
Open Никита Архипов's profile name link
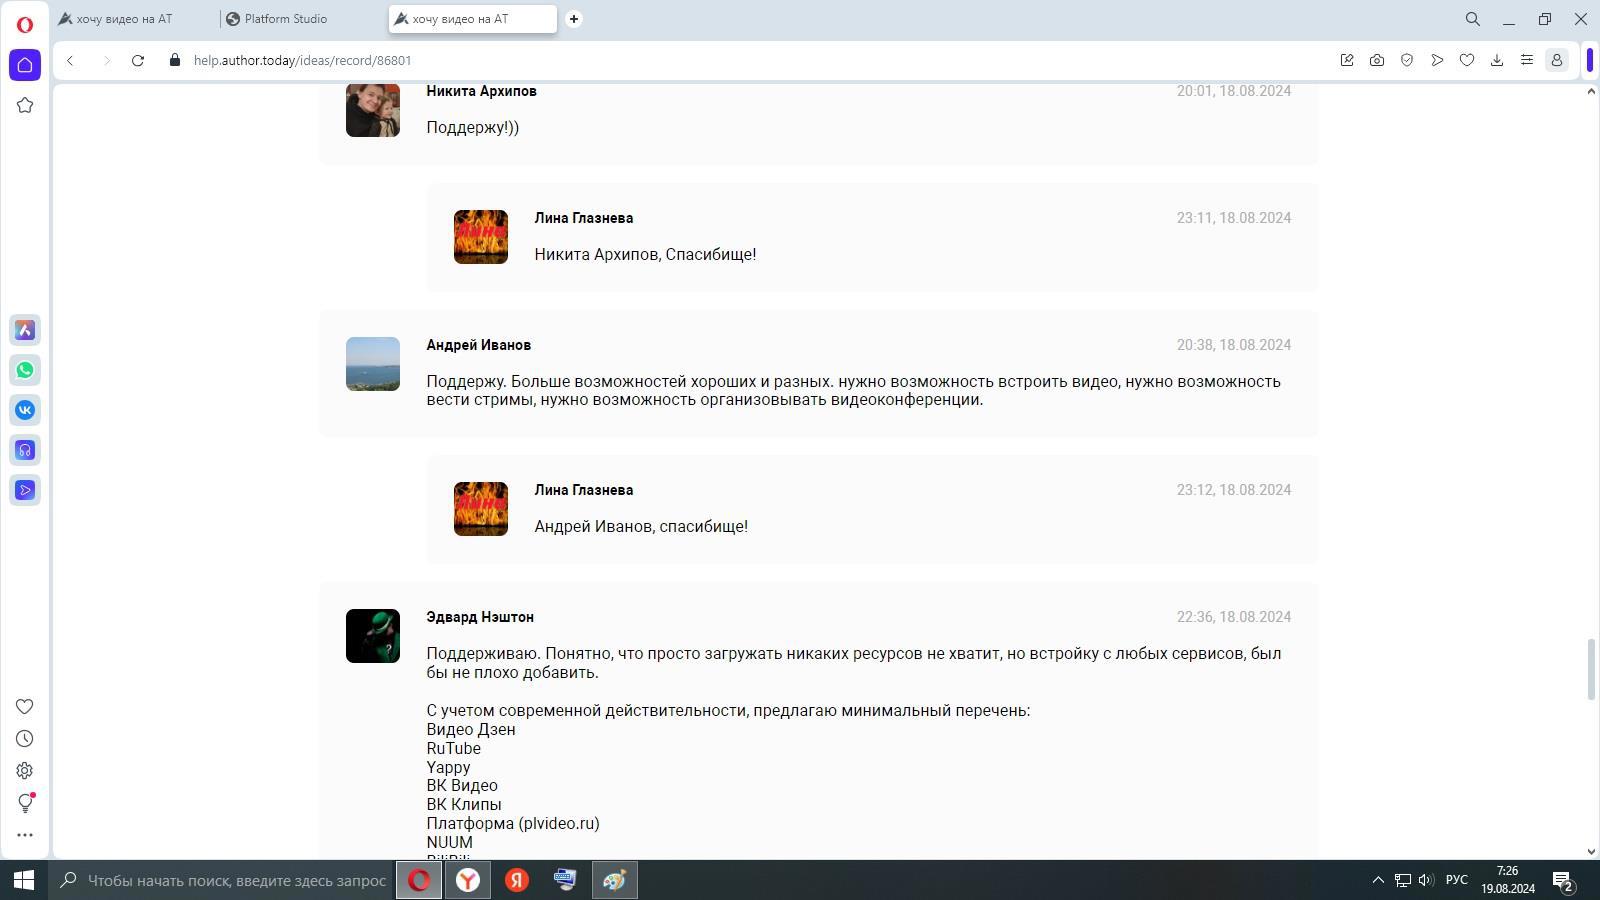[481, 91]
